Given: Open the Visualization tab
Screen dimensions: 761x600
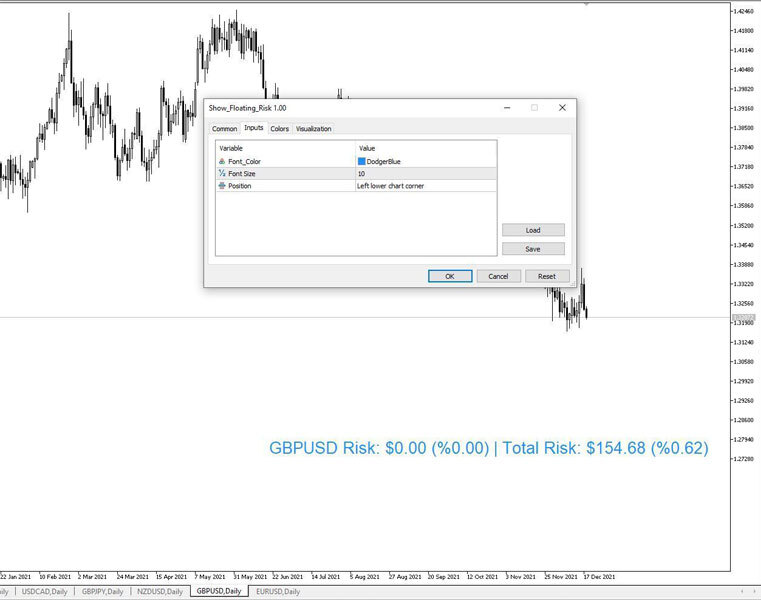Looking at the screenshot, I should (313, 129).
